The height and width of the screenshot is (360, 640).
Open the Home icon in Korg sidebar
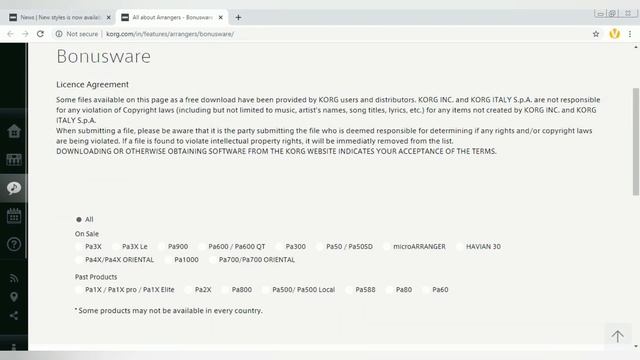[x=14, y=131]
